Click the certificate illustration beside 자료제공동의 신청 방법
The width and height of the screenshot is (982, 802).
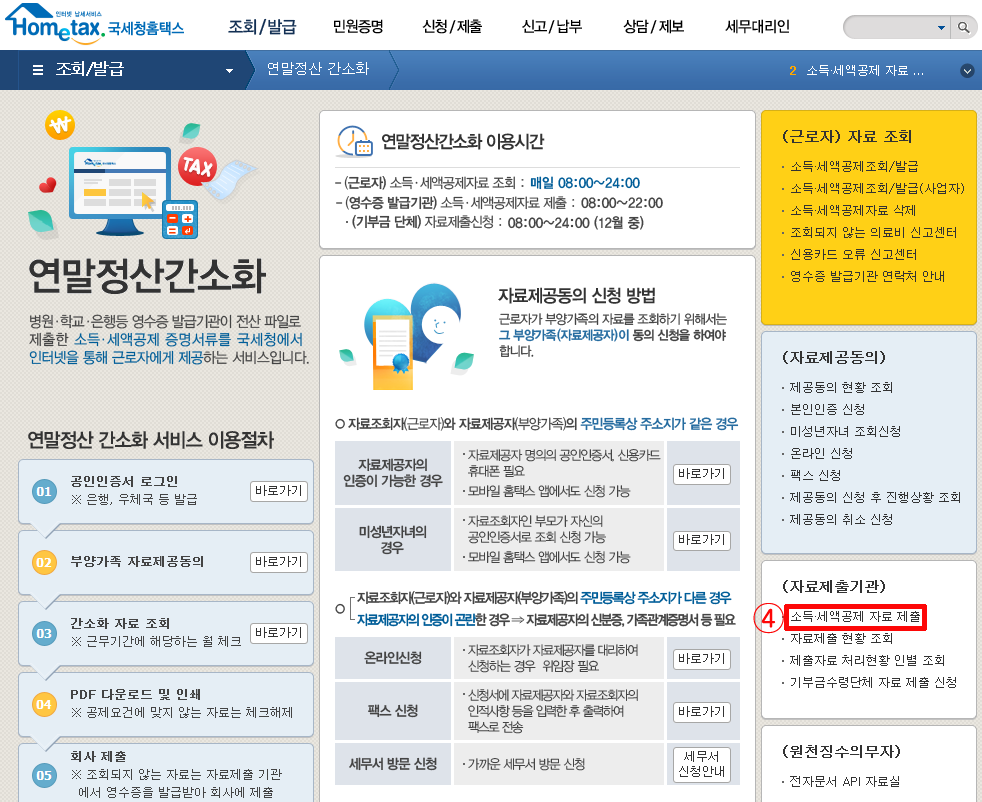[407, 337]
